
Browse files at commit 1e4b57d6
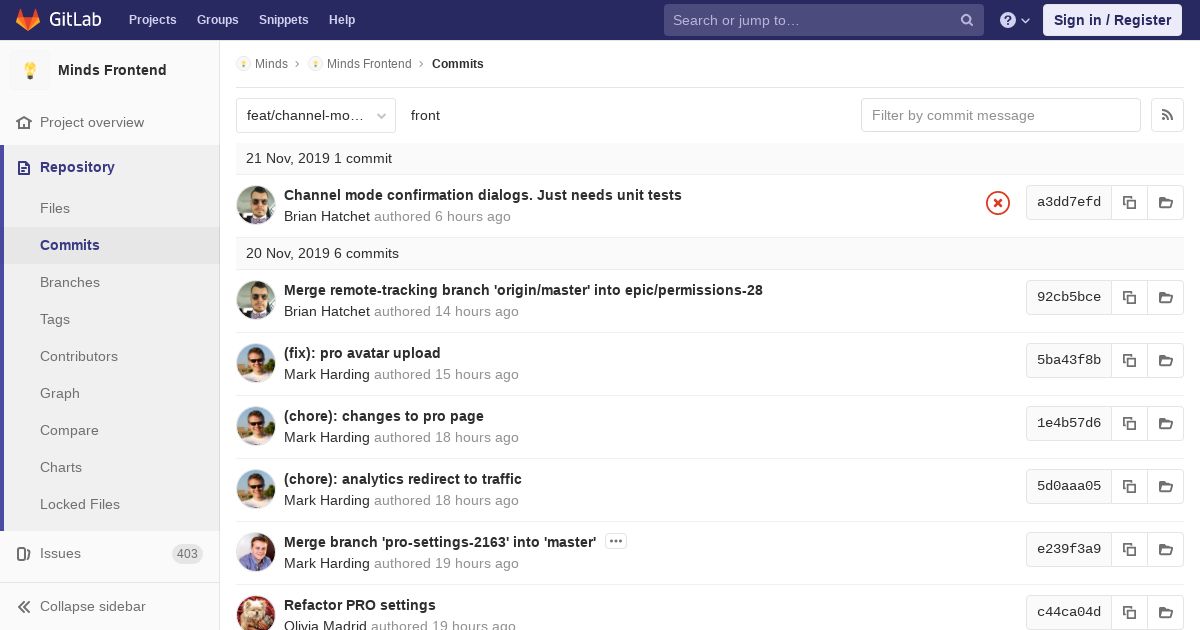[1165, 423]
